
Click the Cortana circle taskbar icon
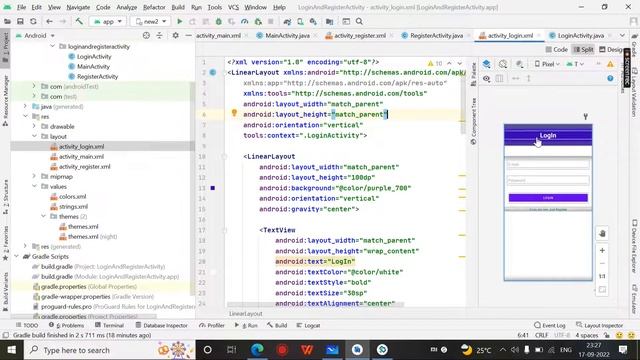207,350
